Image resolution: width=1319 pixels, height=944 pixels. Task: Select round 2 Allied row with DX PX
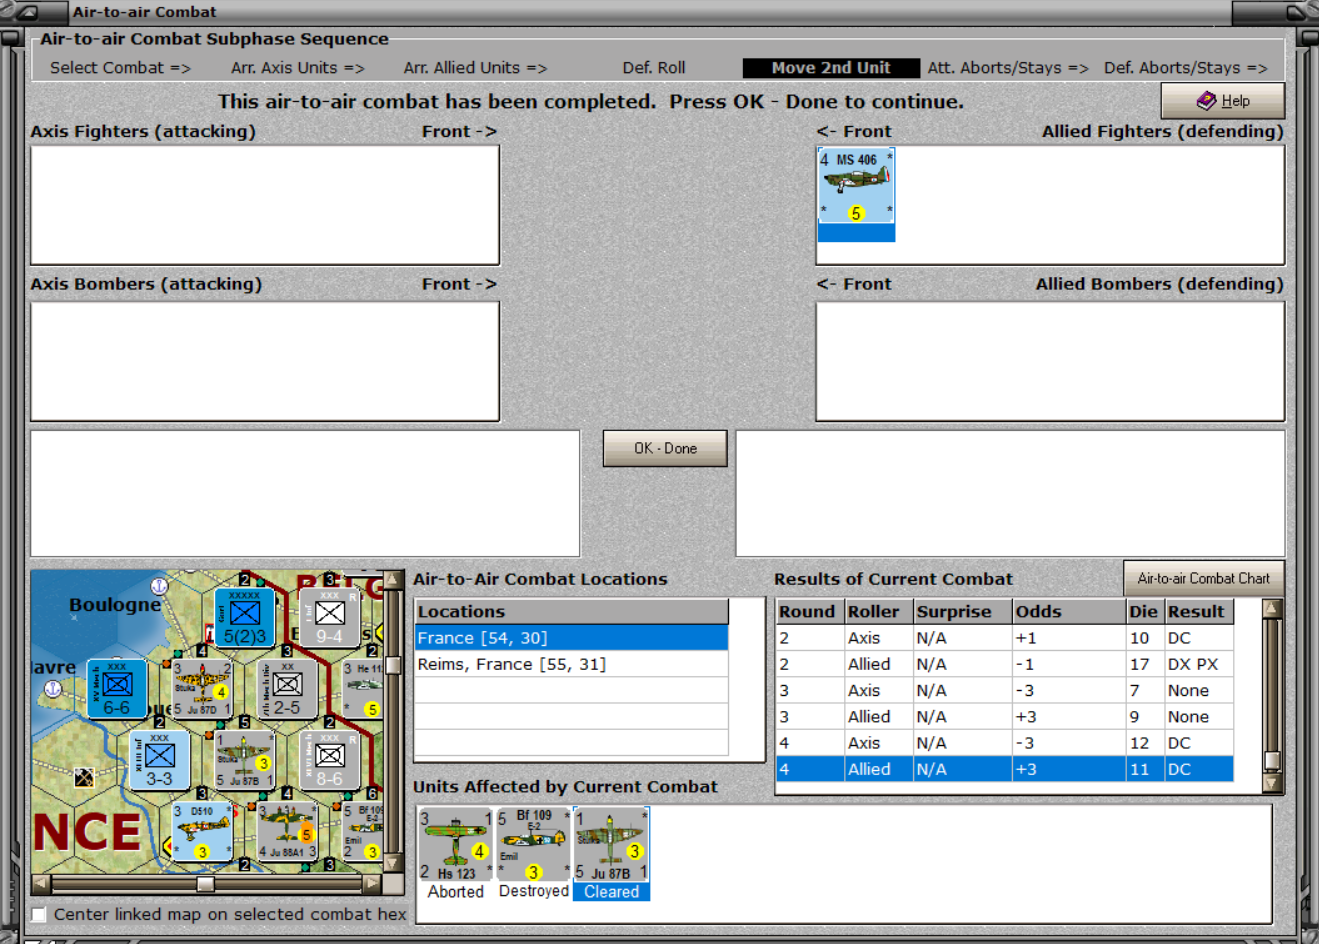[1004, 664]
